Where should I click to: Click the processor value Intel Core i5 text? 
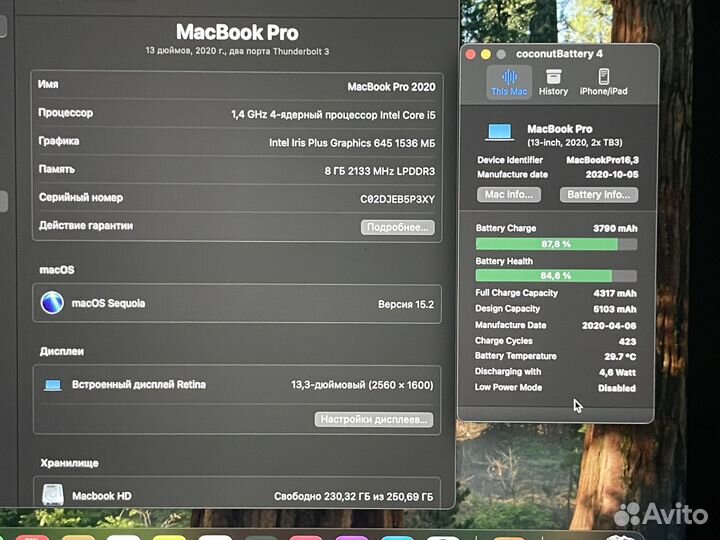tap(333, 115)
